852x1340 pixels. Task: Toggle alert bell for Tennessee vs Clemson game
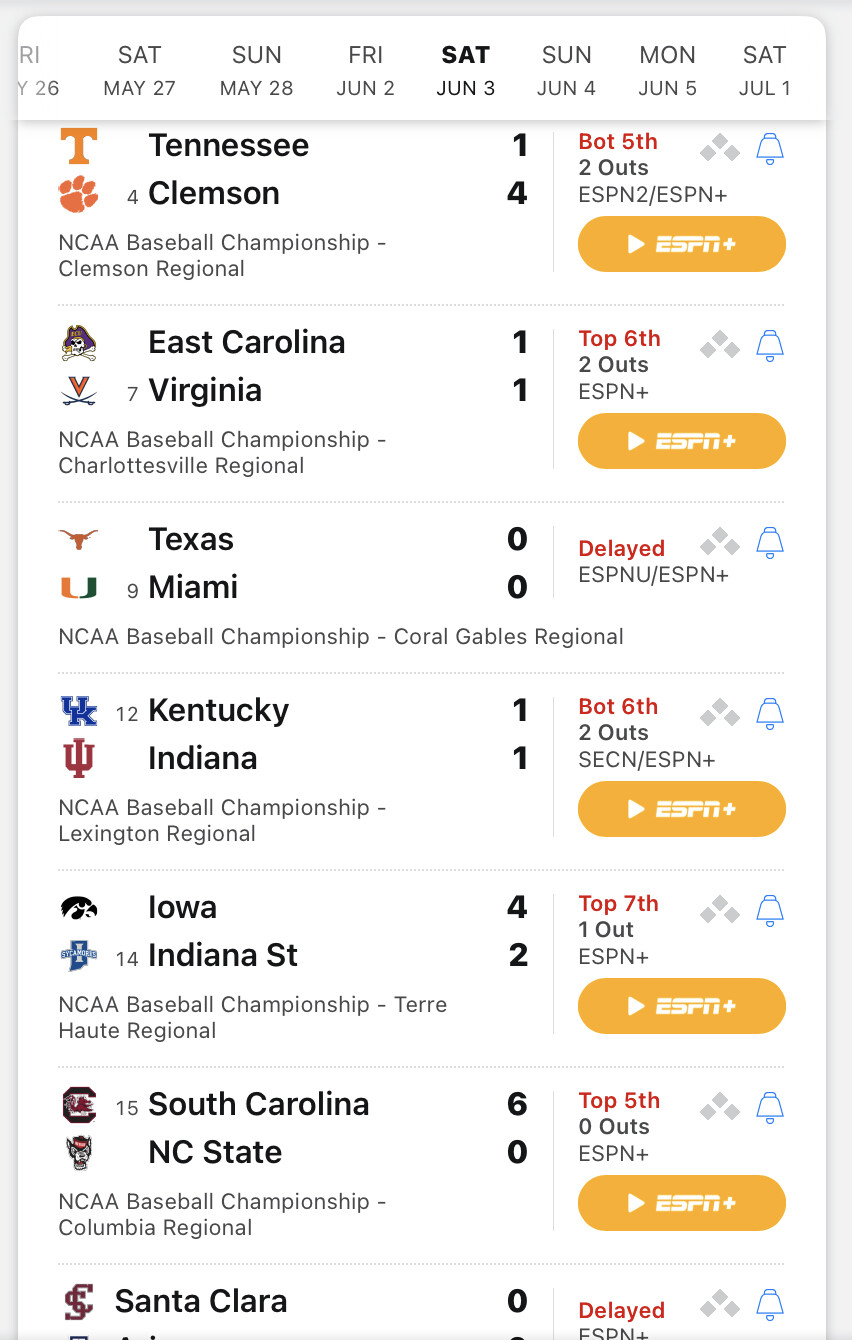click(x=769, y=149)
